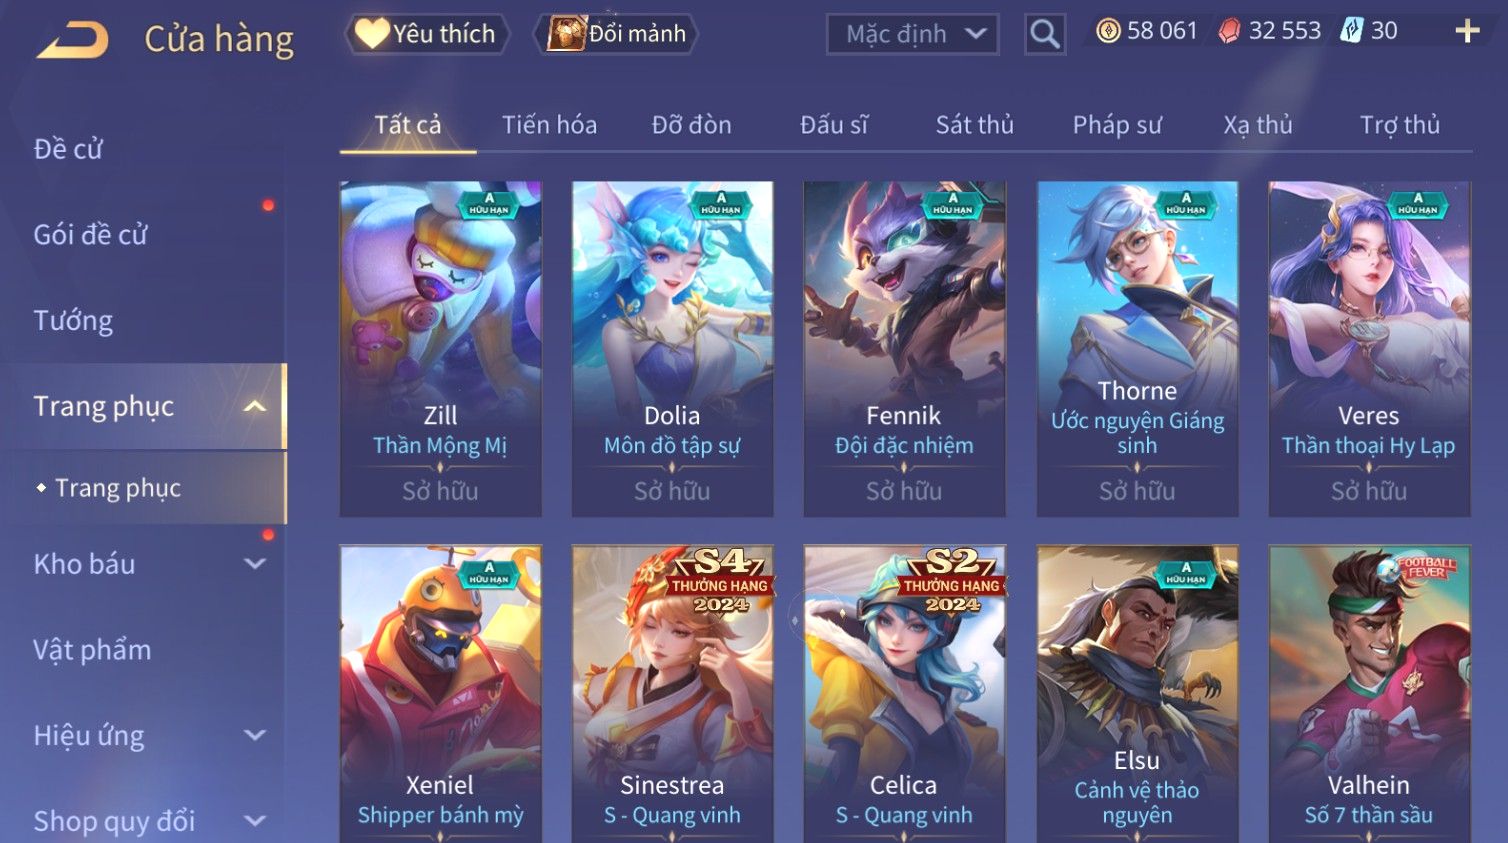Open the Valhein Số 7 thần sầu skin
Viewport: 1508px width, 843px height.
1369,694
